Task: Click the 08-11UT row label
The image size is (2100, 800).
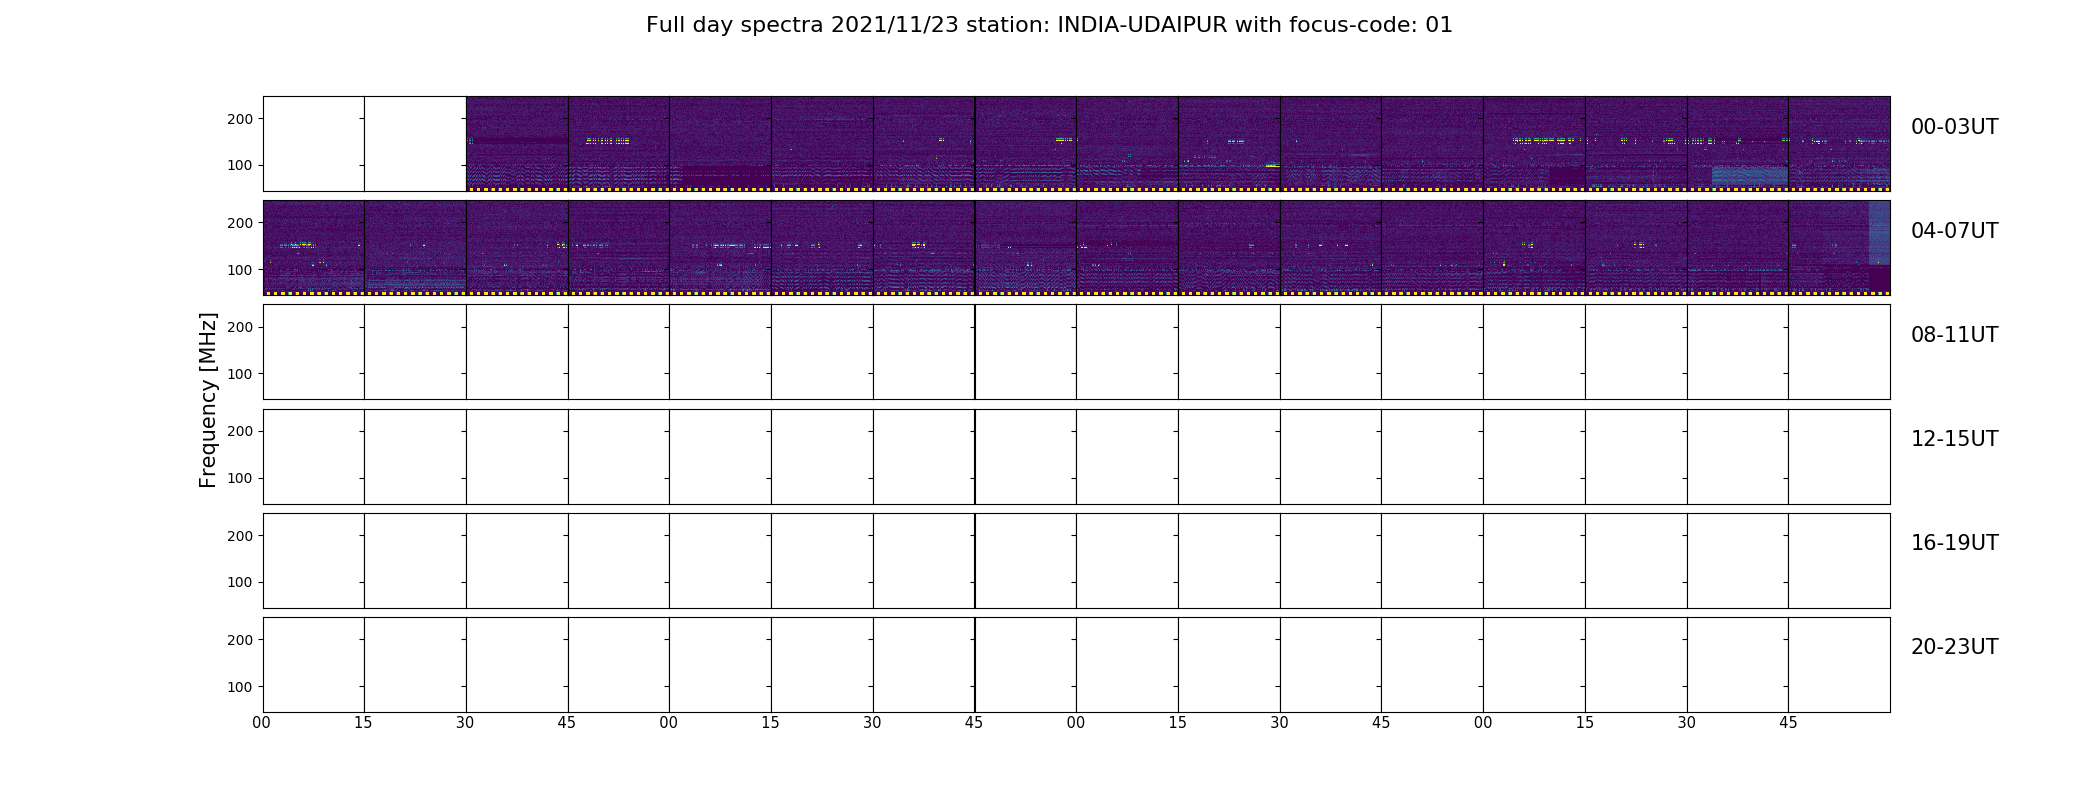Action: [1954, 335]
